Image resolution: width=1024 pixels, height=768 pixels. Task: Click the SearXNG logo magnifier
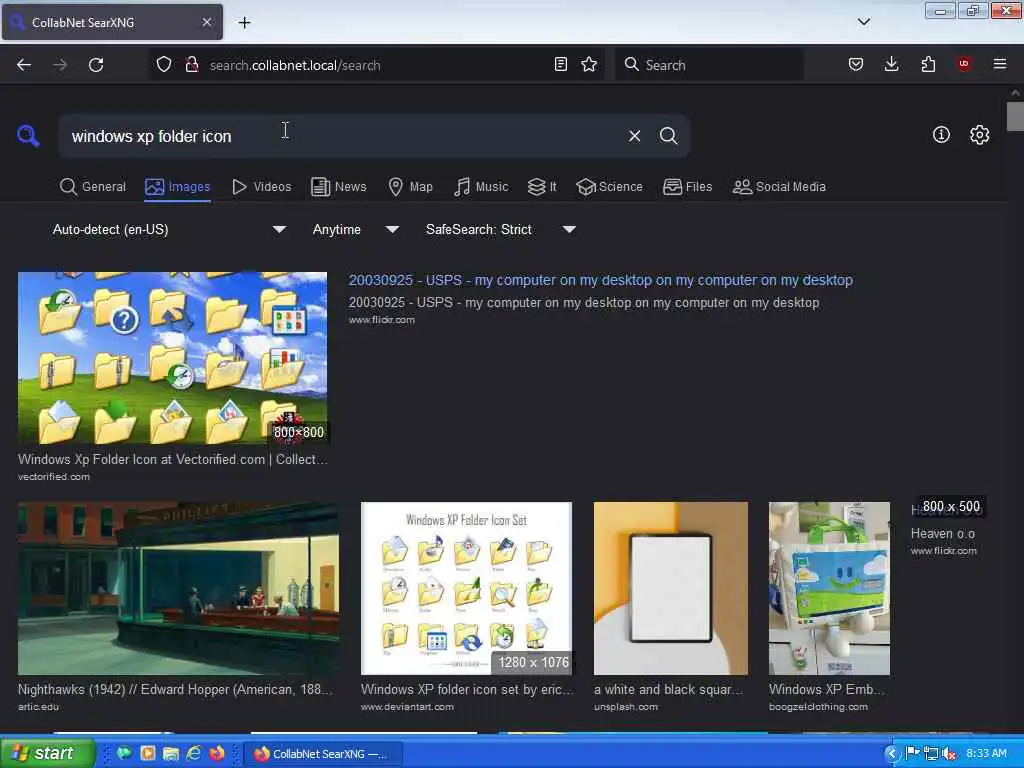tap(28, 136)
